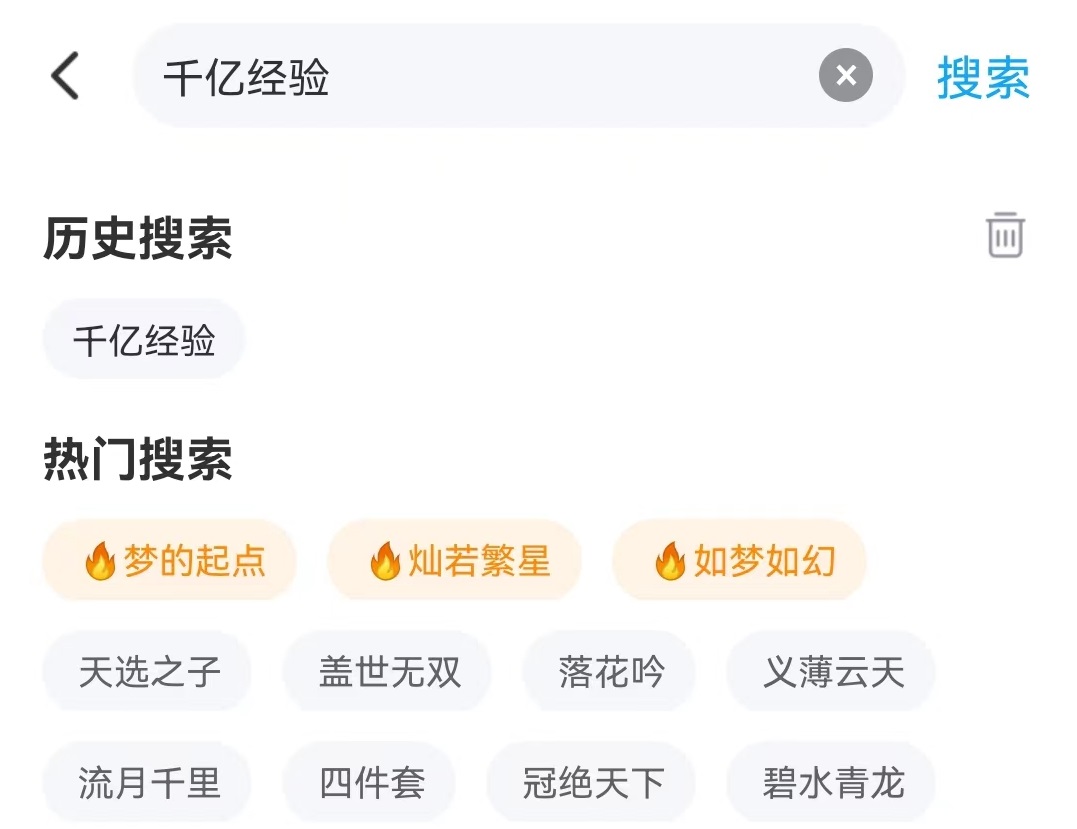
Task: Choose 天选之子 search suggestion
Action: click(x=148, y=671)
